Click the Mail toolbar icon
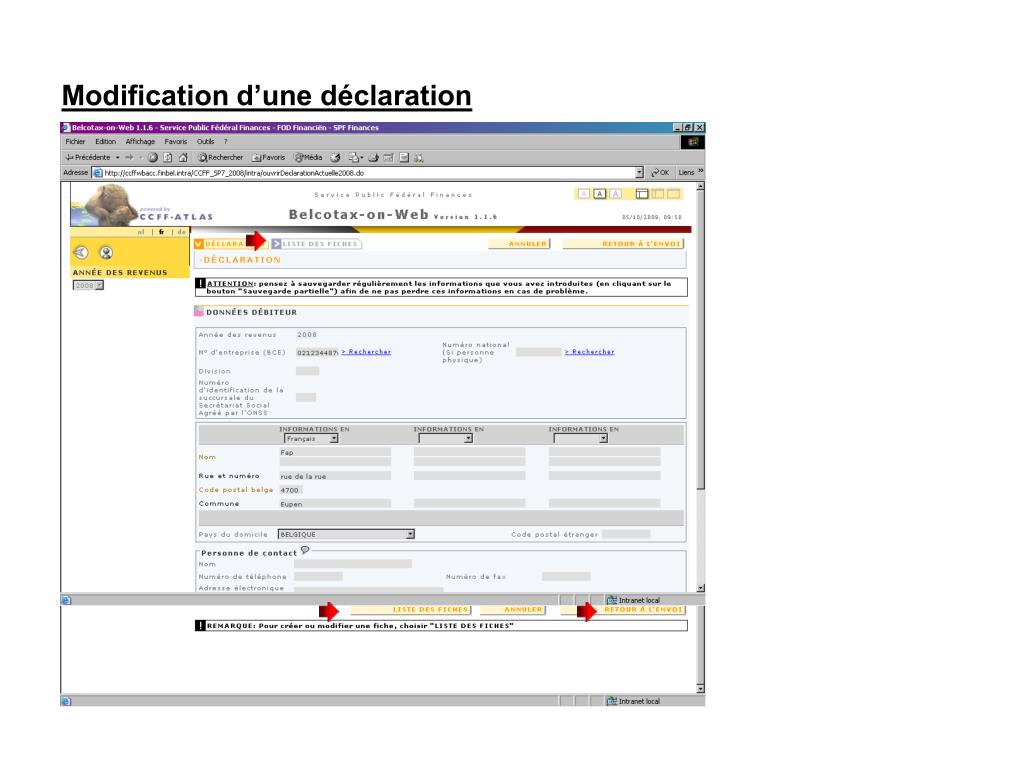The height and width of the screenshot is (768, 1024). click(x=355, y=157)
